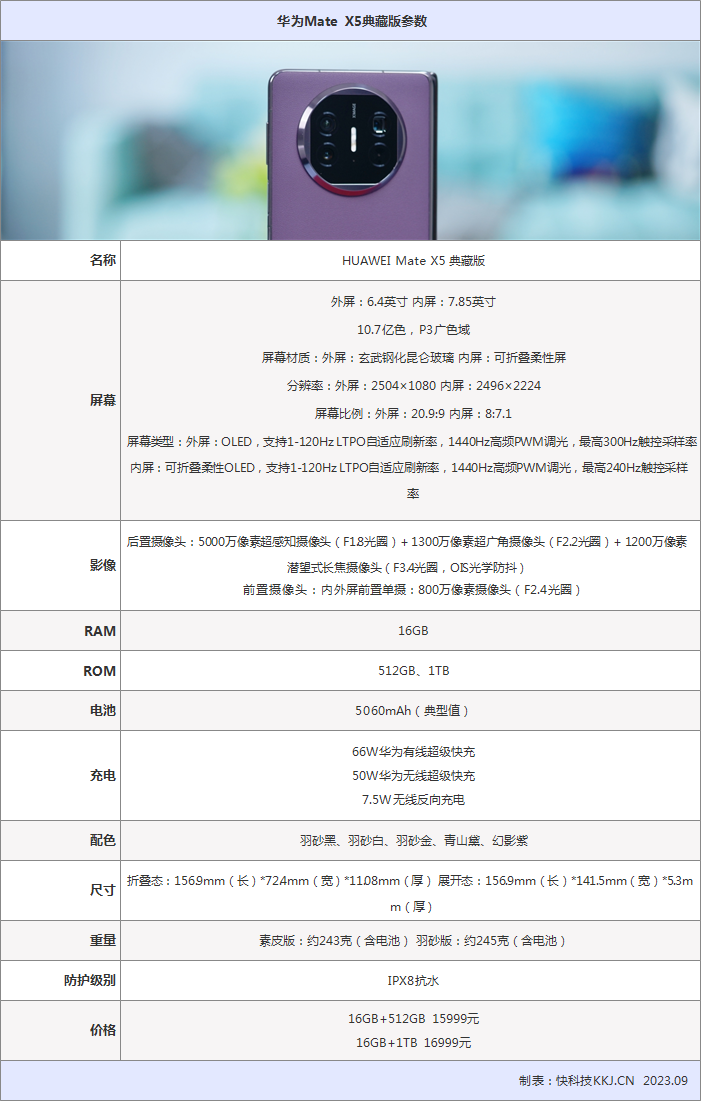Viewport: 701px width, 1101px height.
Task: Click the 16GB RAM value
Action: pos(413,631)
